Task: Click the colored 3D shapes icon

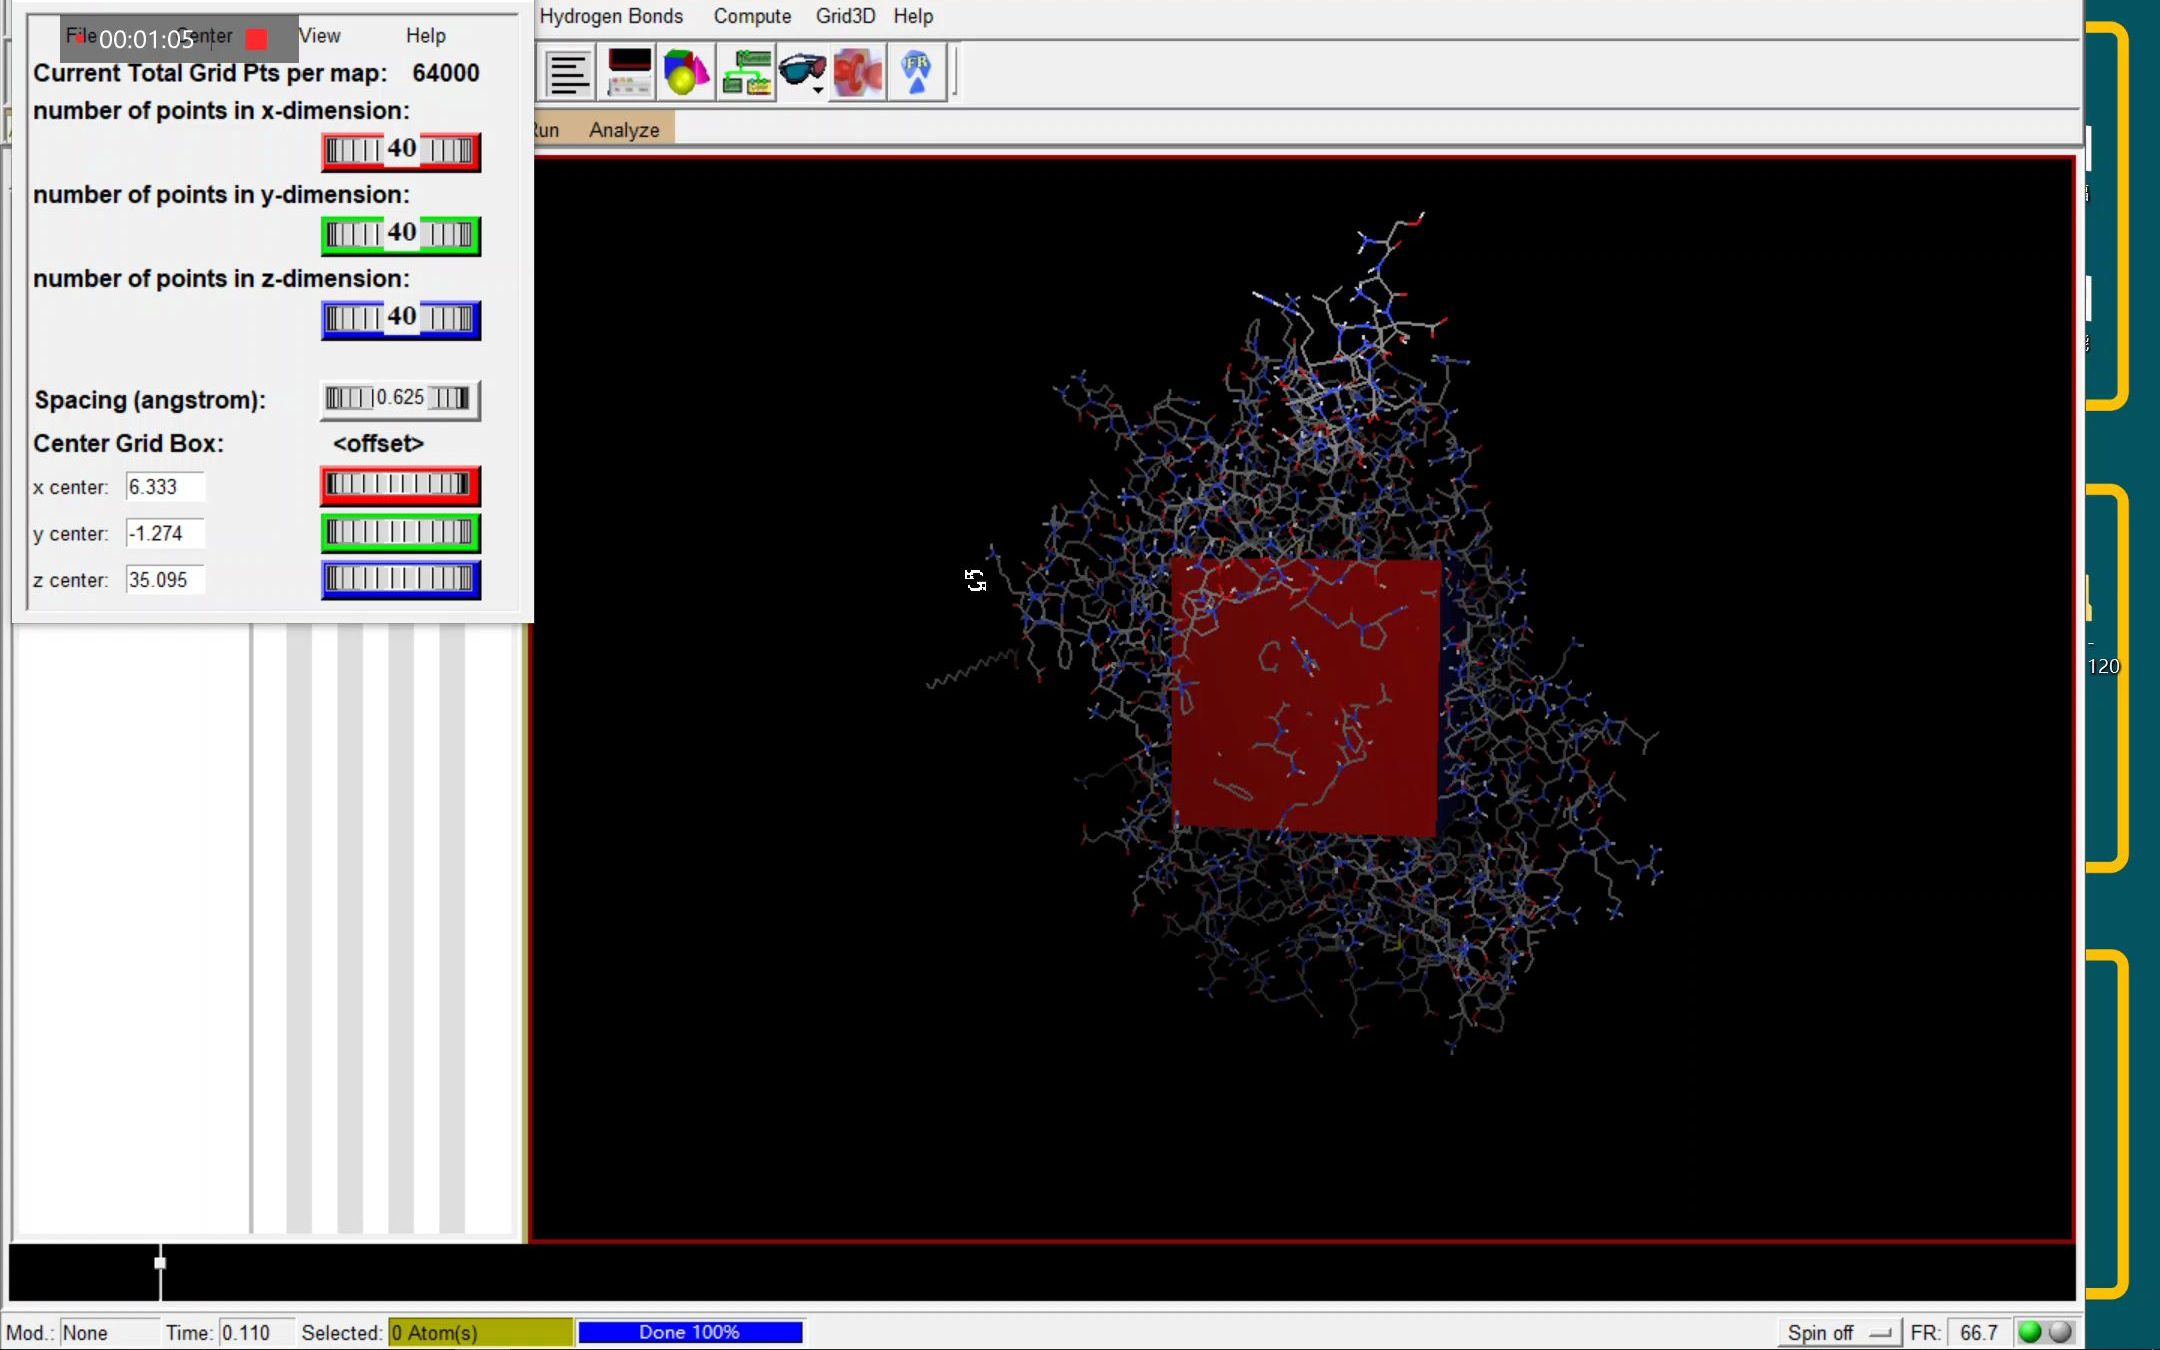Action: pyautogui.click(x=686, y=73)
